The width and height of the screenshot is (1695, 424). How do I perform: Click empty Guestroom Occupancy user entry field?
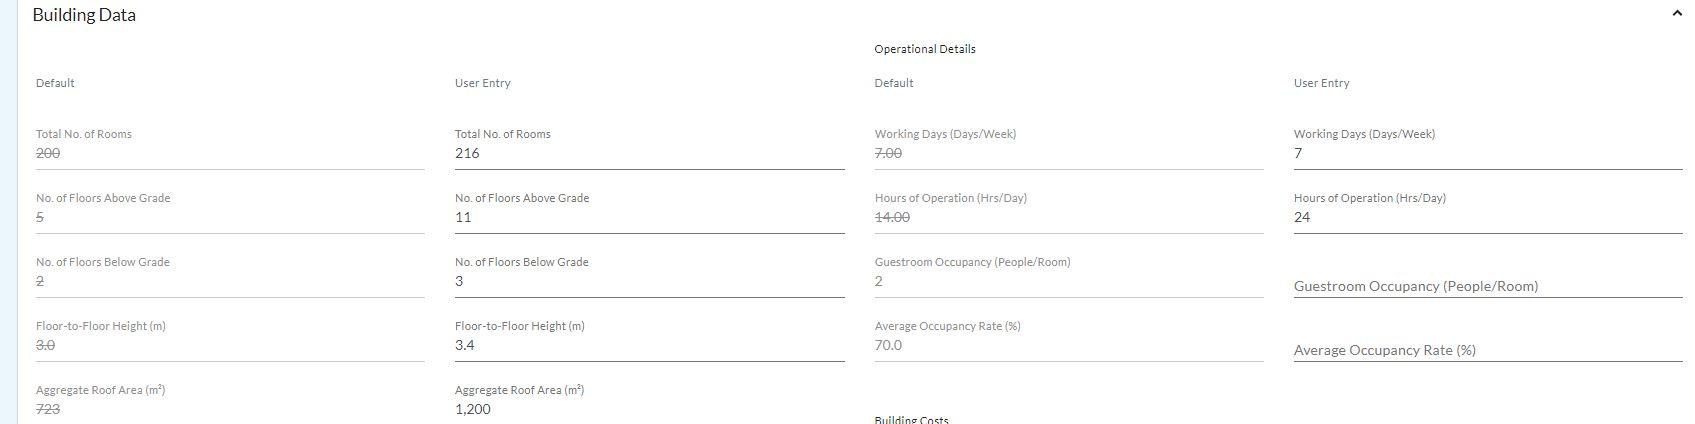(x=1486, y=286)
